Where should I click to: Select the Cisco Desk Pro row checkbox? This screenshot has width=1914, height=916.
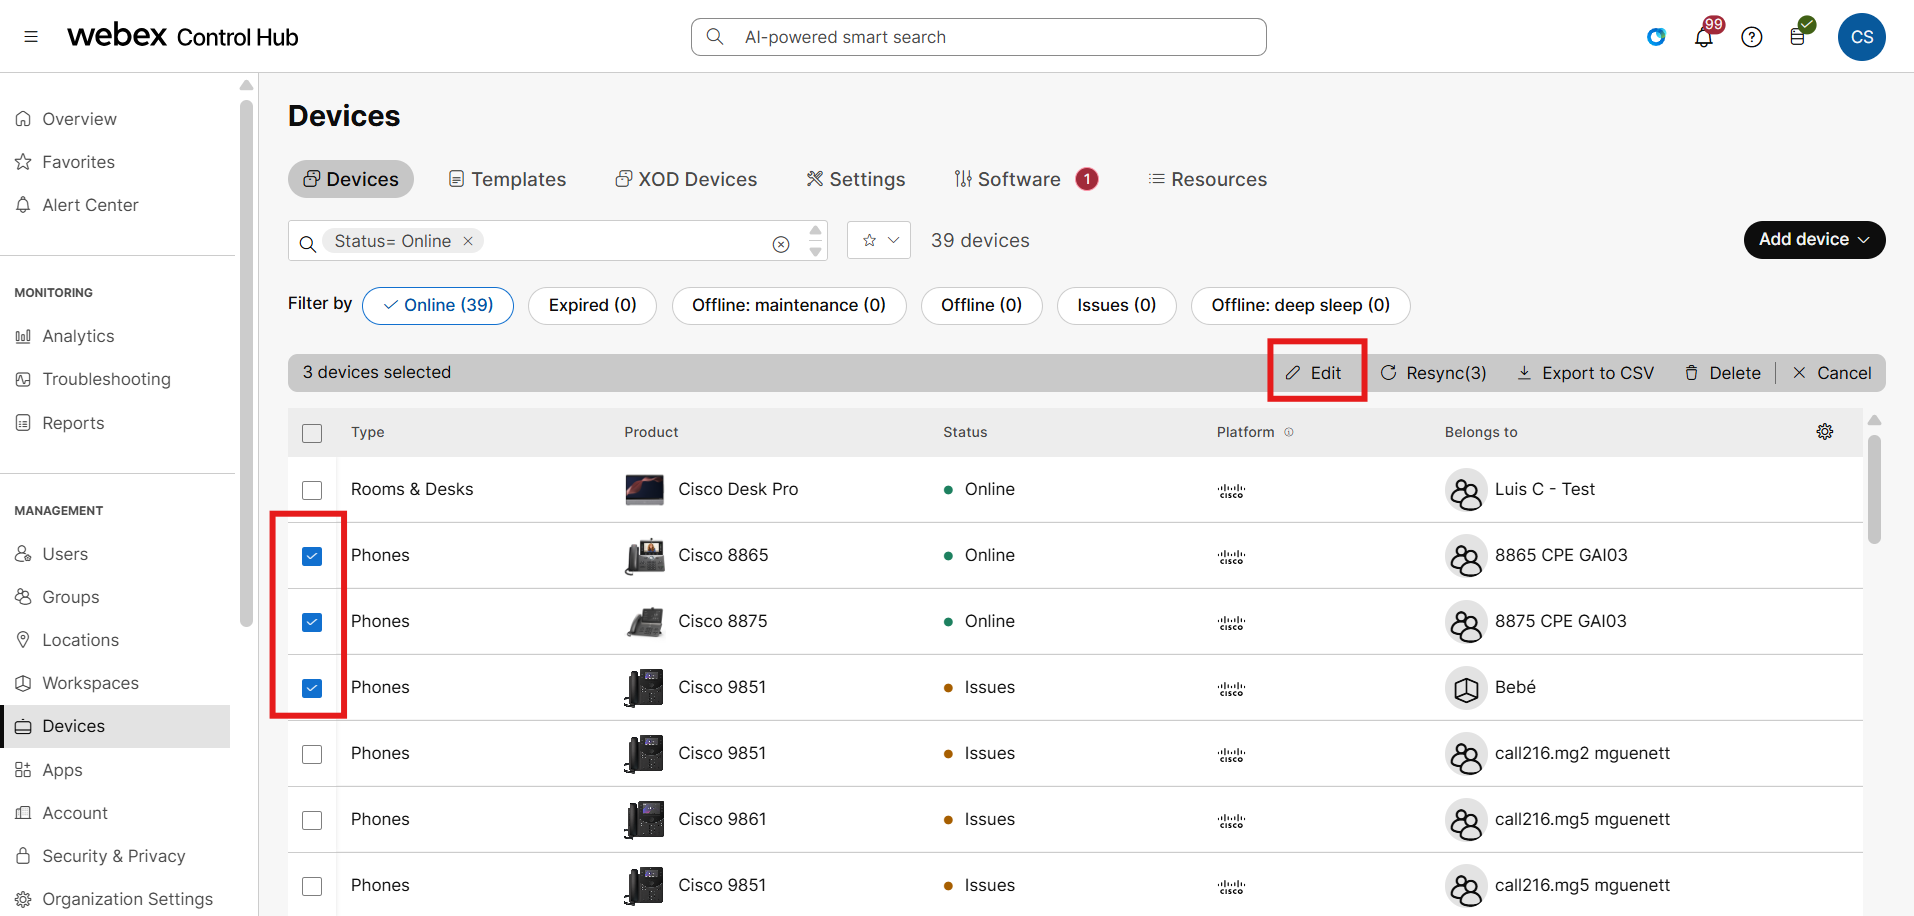pos(312,490)
